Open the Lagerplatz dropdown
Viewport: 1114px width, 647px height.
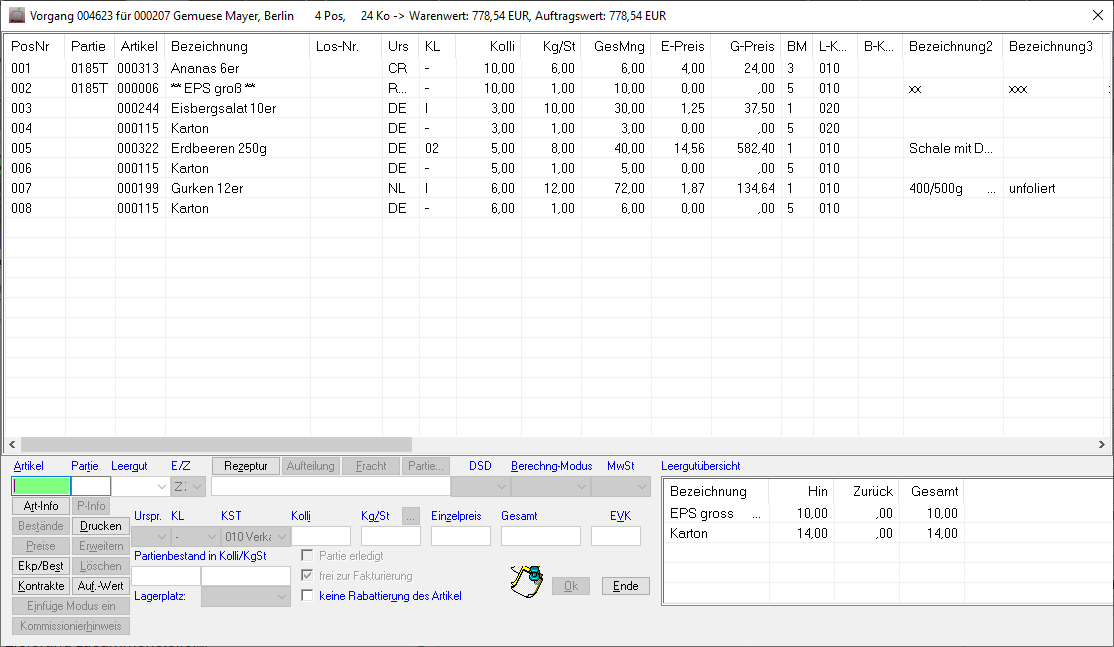click(x=246, y=597)
